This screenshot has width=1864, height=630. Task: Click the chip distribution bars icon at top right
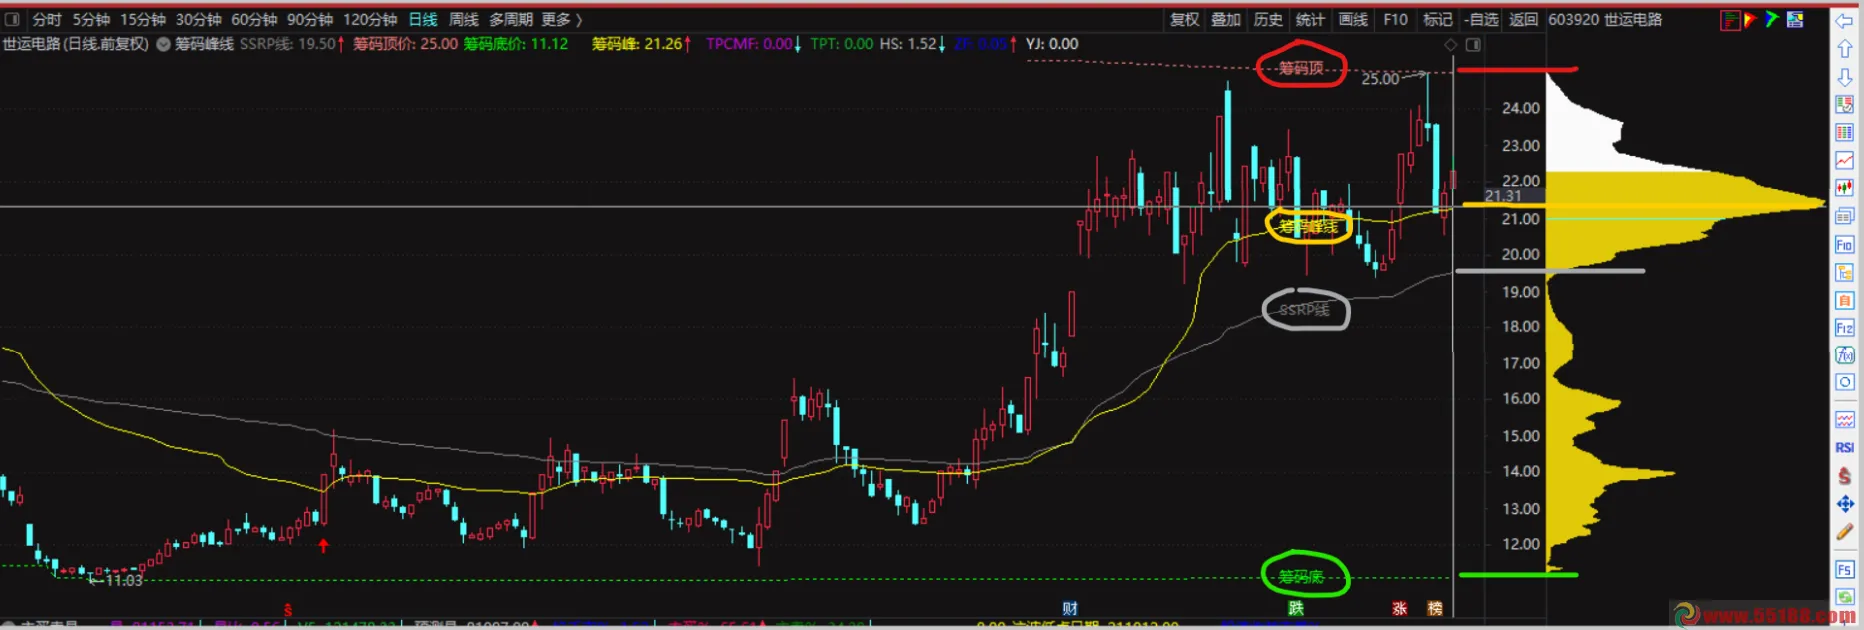(1730, 20)
